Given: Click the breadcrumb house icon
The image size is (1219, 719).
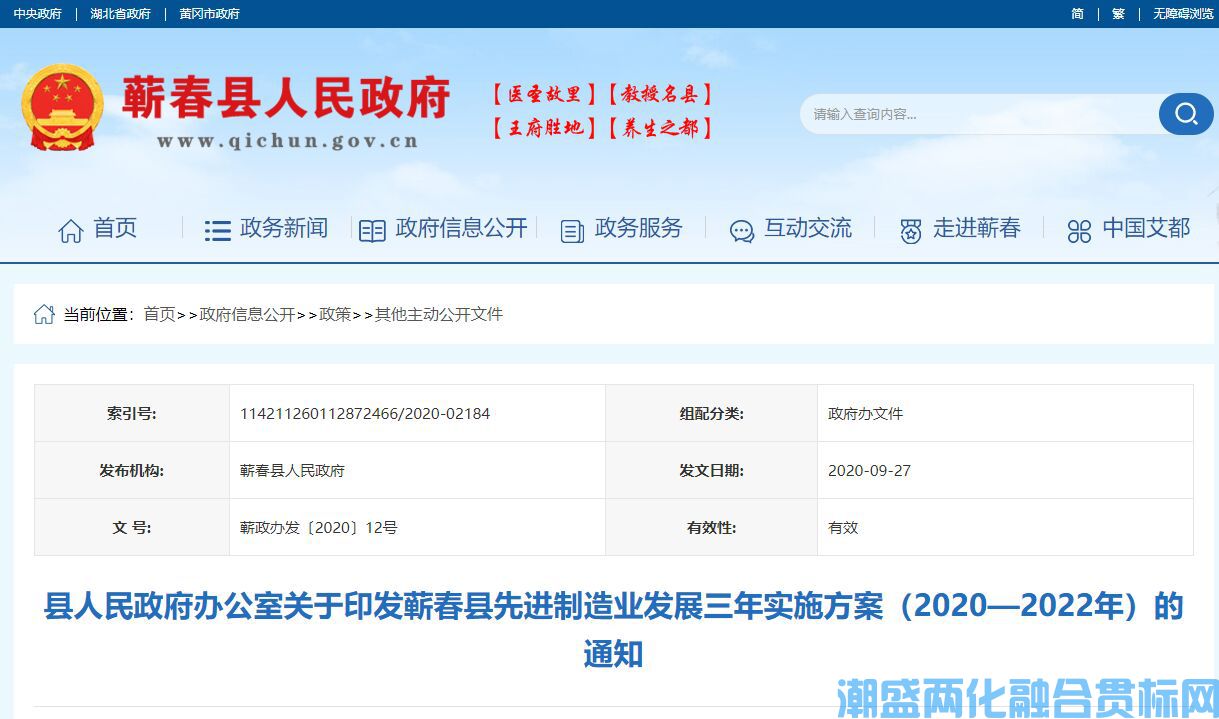Looking at the screenshot, I should pyautogui.click(x=44, y=314).
